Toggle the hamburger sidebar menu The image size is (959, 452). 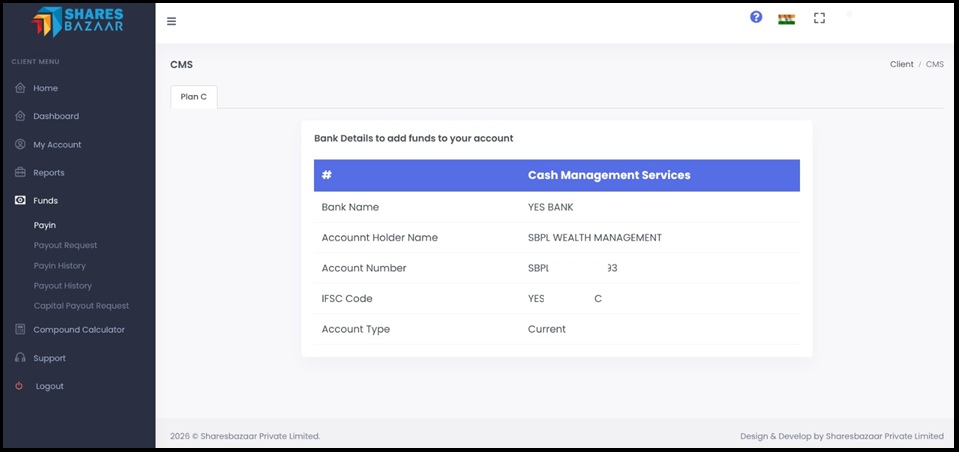(171, 21)
